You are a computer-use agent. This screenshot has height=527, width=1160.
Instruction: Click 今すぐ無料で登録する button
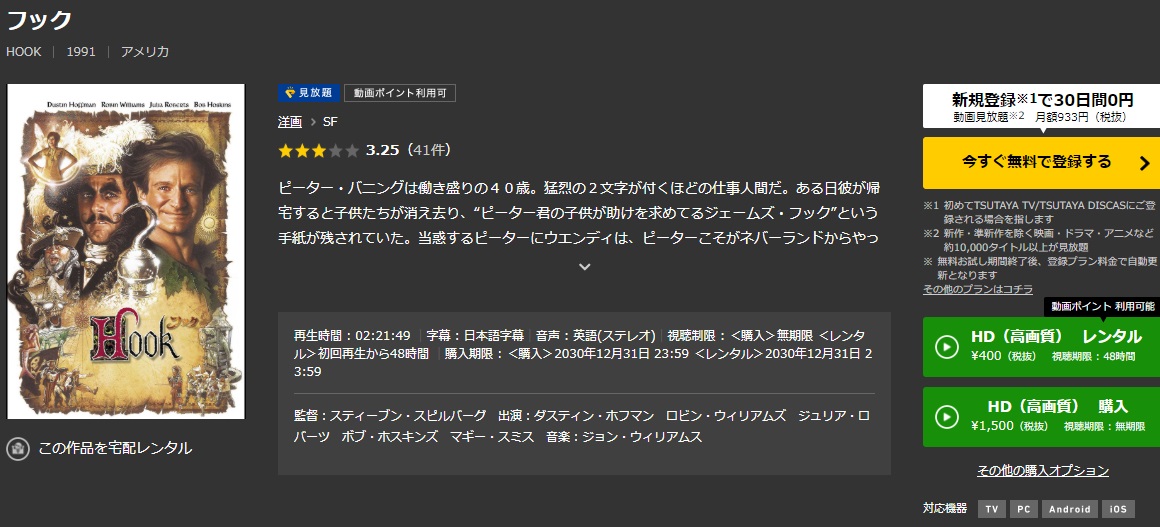1042,163
